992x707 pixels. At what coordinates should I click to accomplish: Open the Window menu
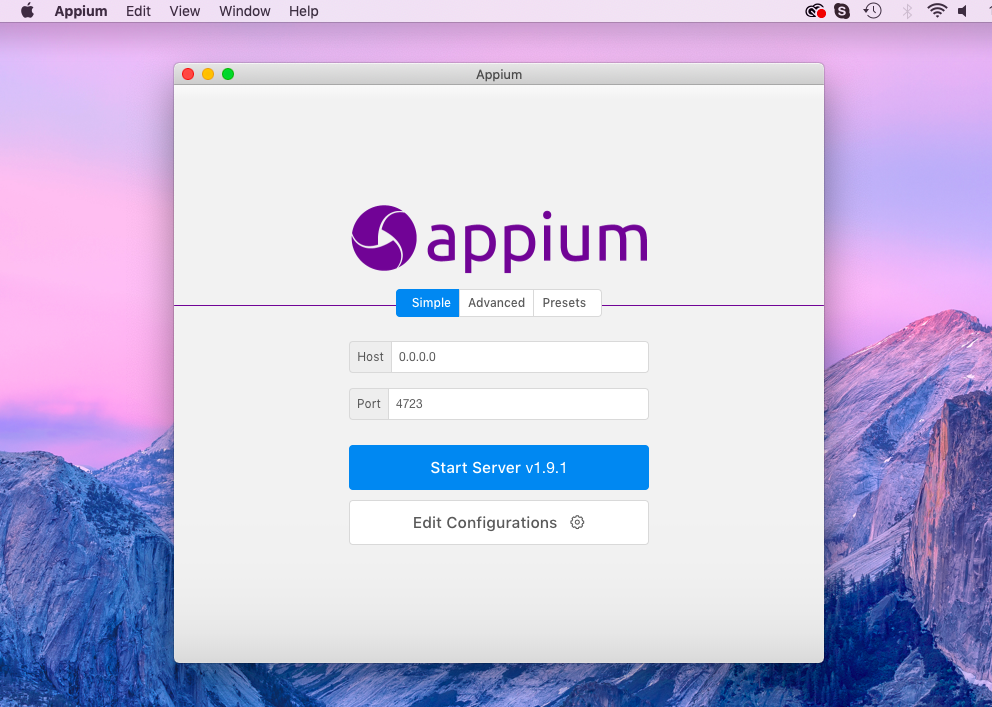(245, 11)
